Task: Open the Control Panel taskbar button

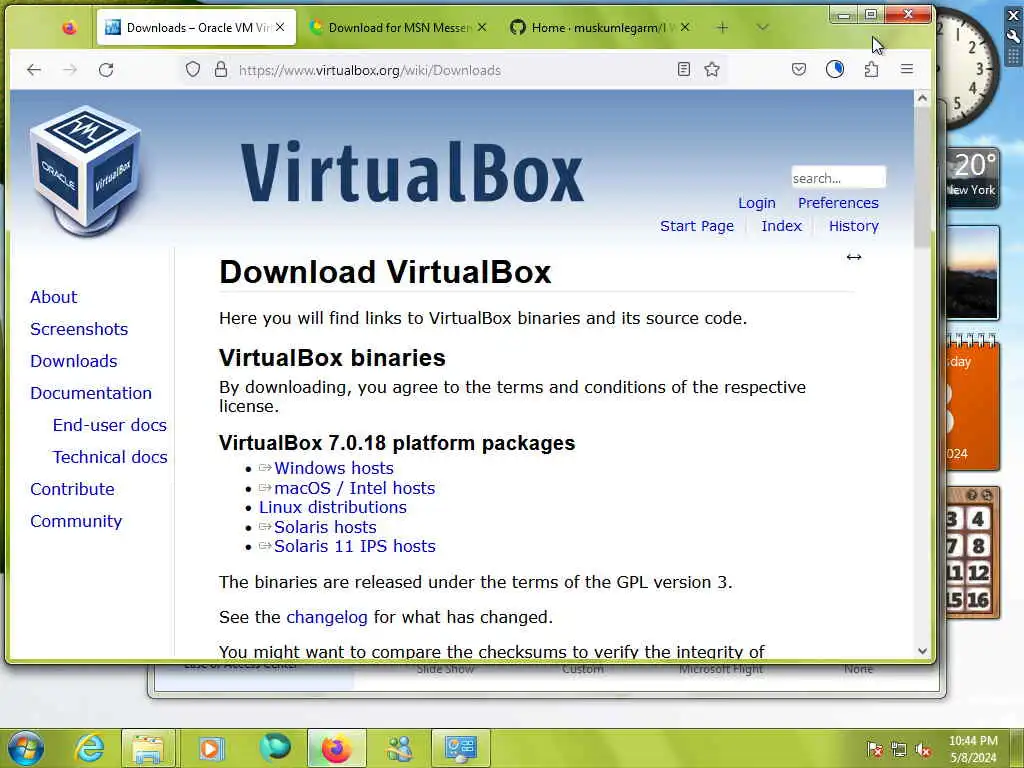Action: click(x=460, y=748)
